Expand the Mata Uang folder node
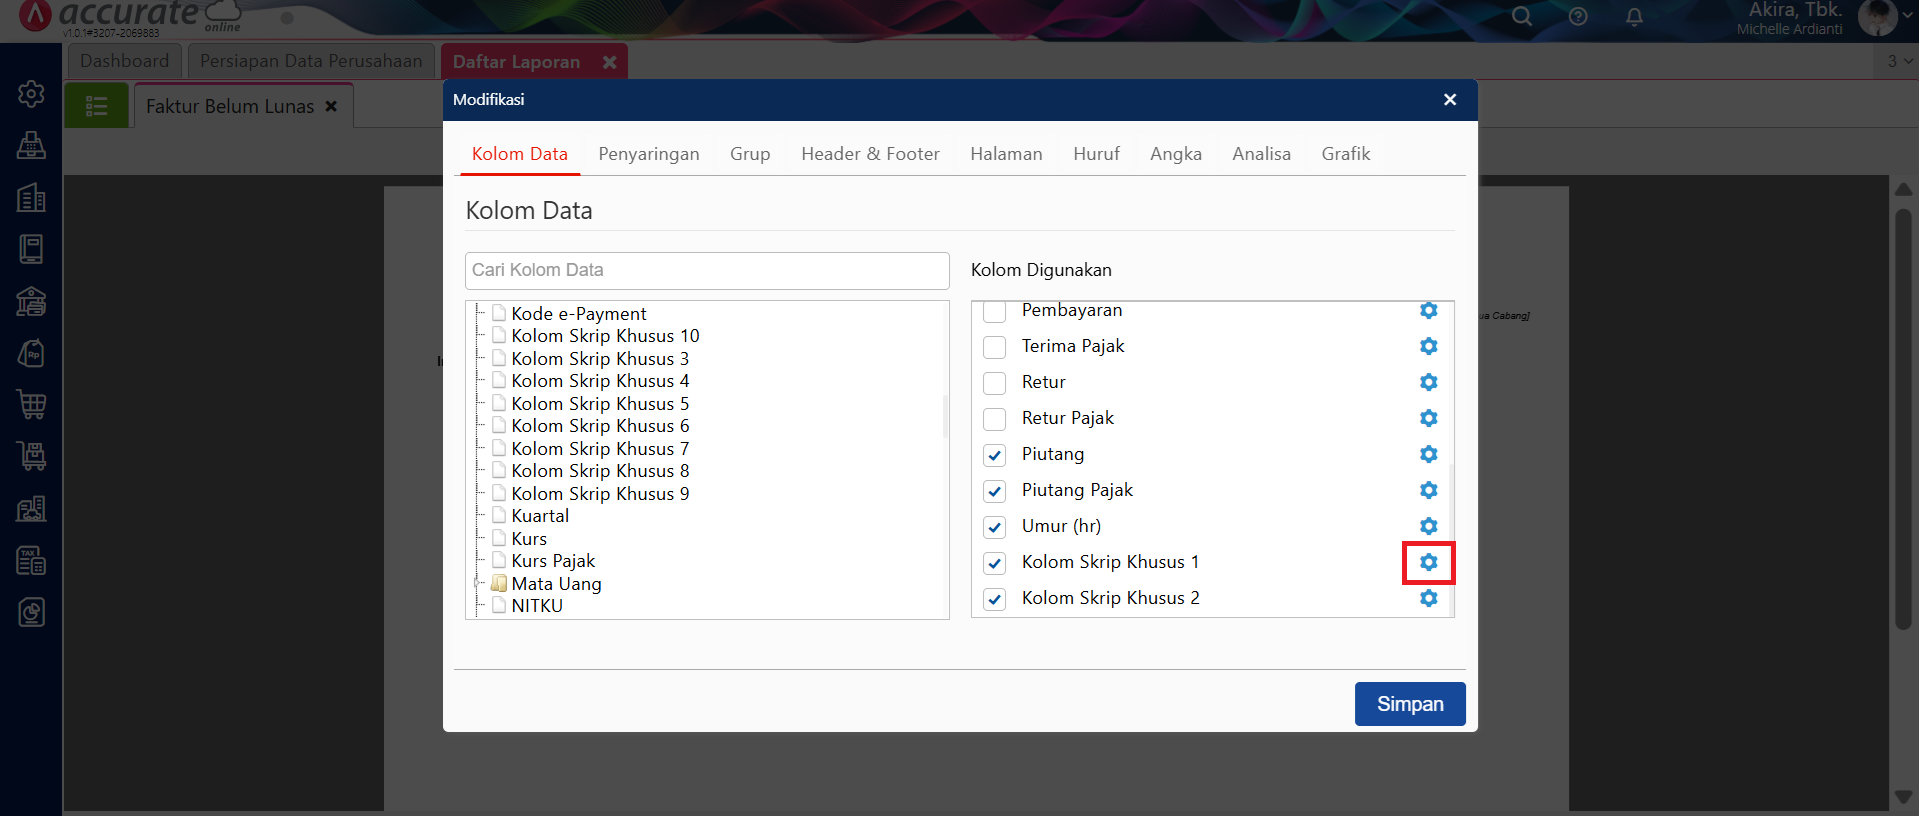 [x=478, y=583]
